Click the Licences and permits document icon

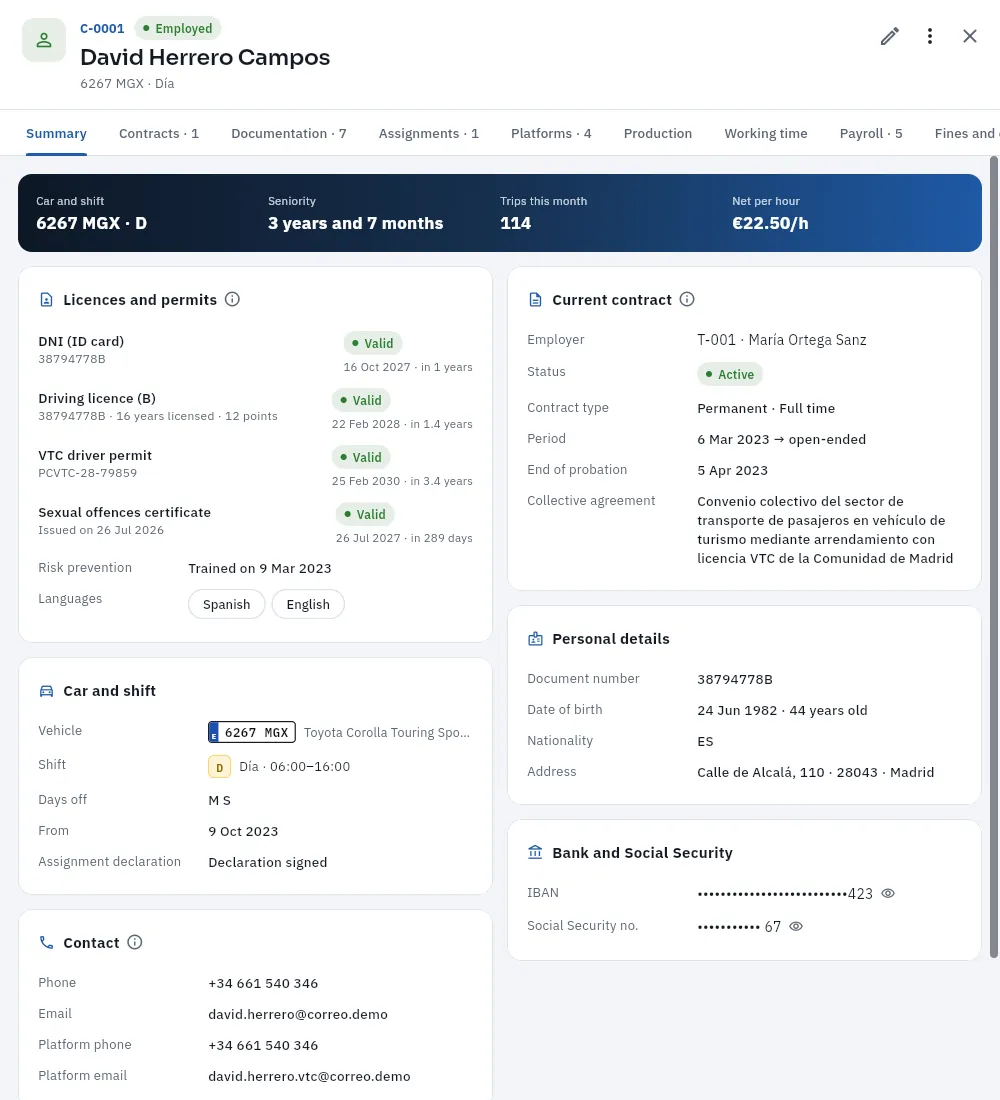click(46, 300)
